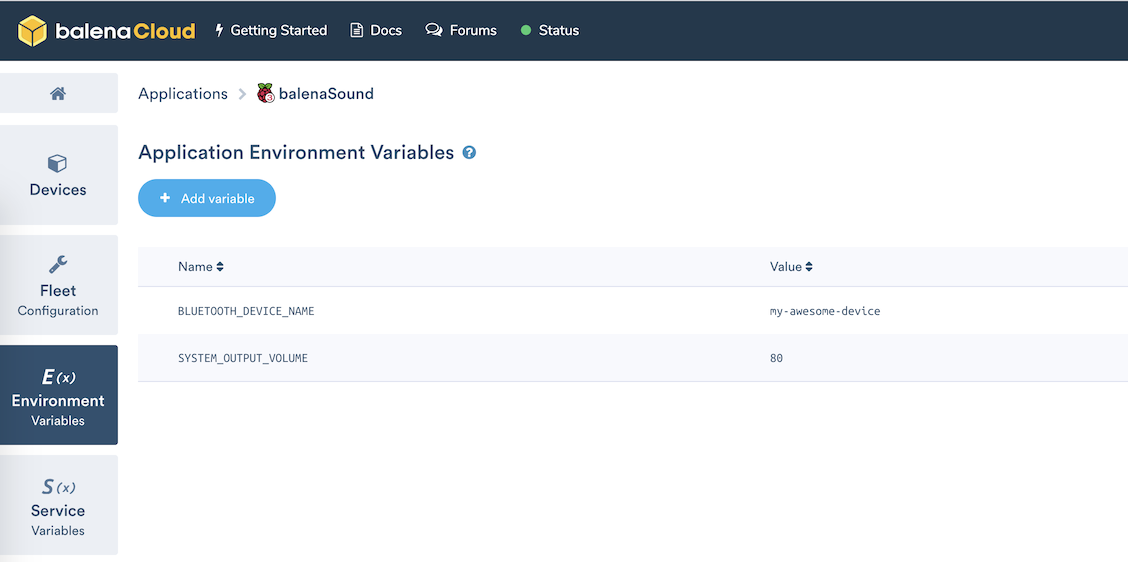Open the Devices sidebar tab

[x=58, y=175]
